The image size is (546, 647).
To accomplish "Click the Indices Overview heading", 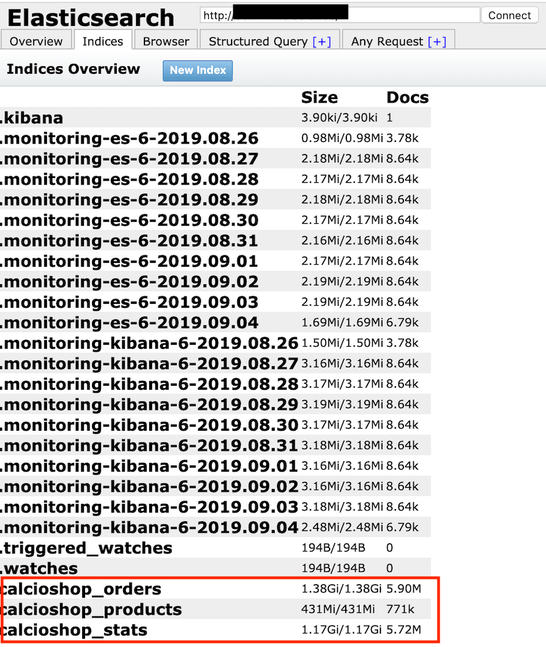I will pyautogui.click(x=73, y=69).
